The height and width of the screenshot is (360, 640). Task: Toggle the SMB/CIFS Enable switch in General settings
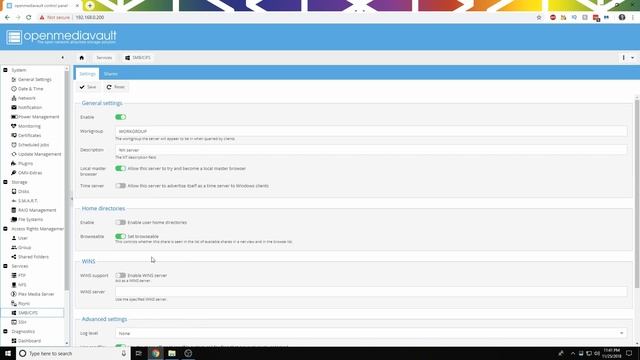(x=120, y=117)
